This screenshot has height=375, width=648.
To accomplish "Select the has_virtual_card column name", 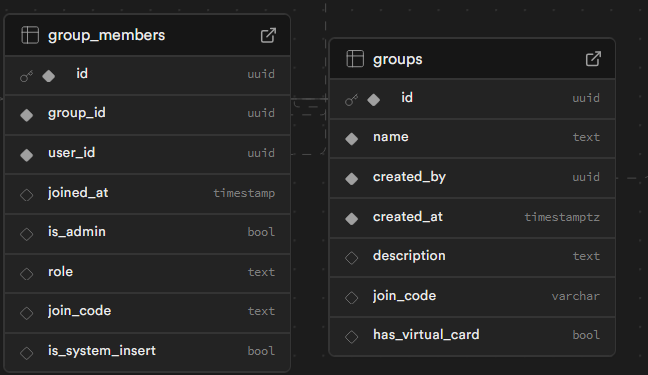I will pyautogui.click(x=426, y=334).
